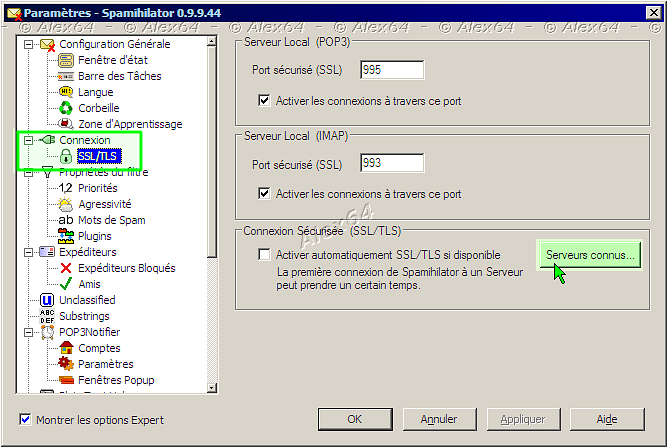Click the green checkmark Amis icon

pyautogui.click(x=66, y=284)
